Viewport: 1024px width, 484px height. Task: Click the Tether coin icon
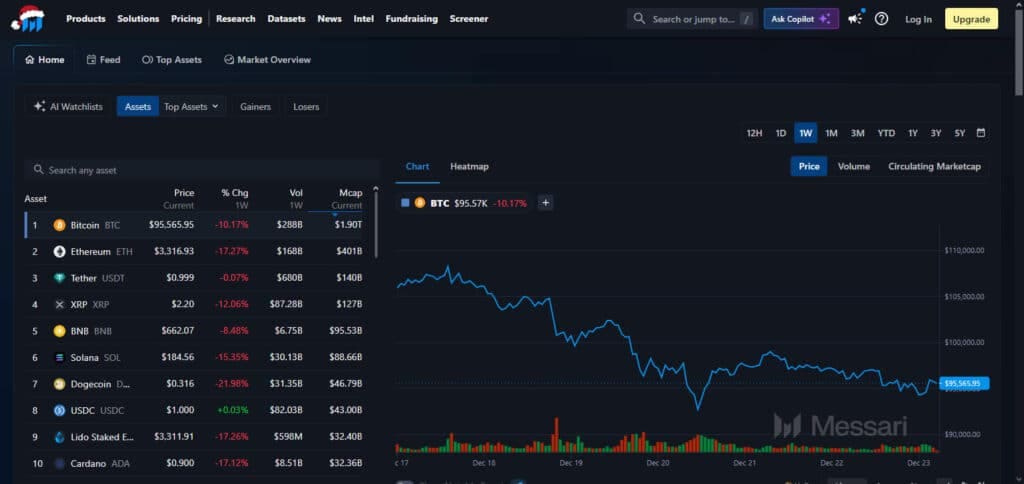pyautogui.click(x=59, y=278)
